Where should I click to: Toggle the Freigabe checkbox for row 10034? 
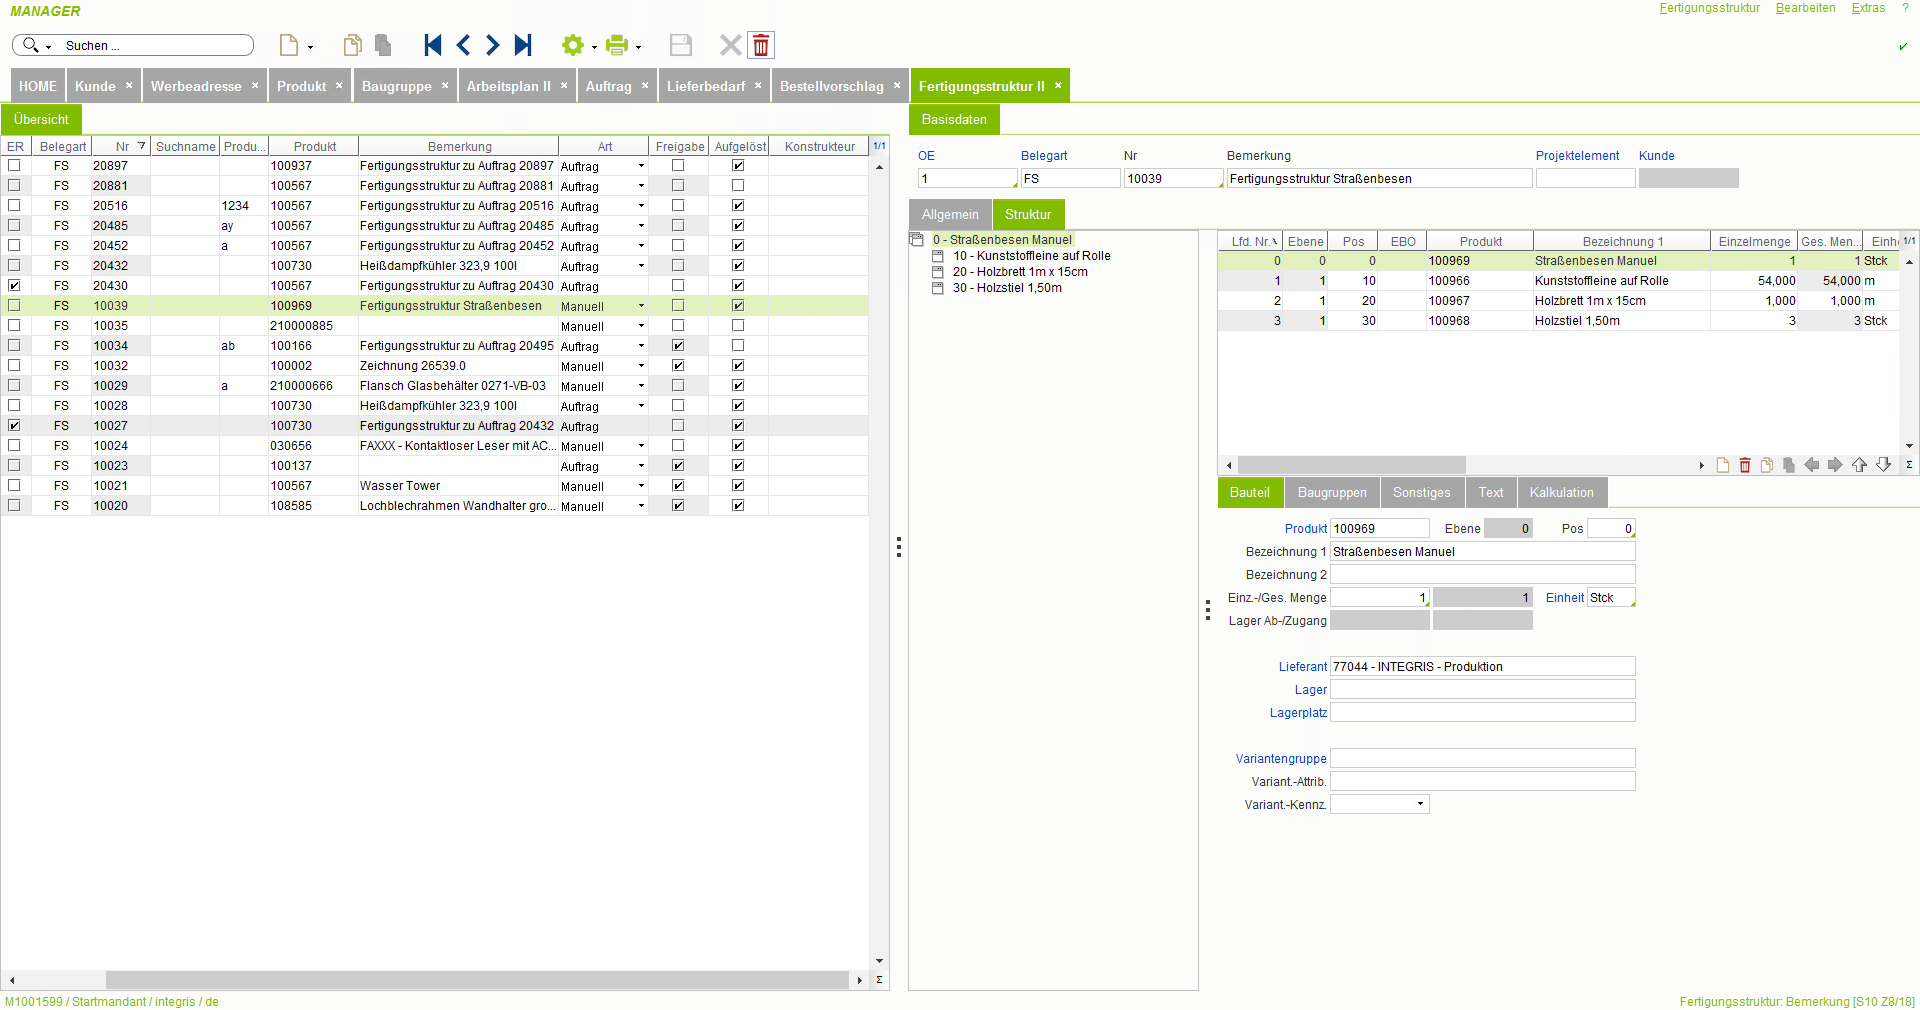pyautogui.click(x=678, y=346)
